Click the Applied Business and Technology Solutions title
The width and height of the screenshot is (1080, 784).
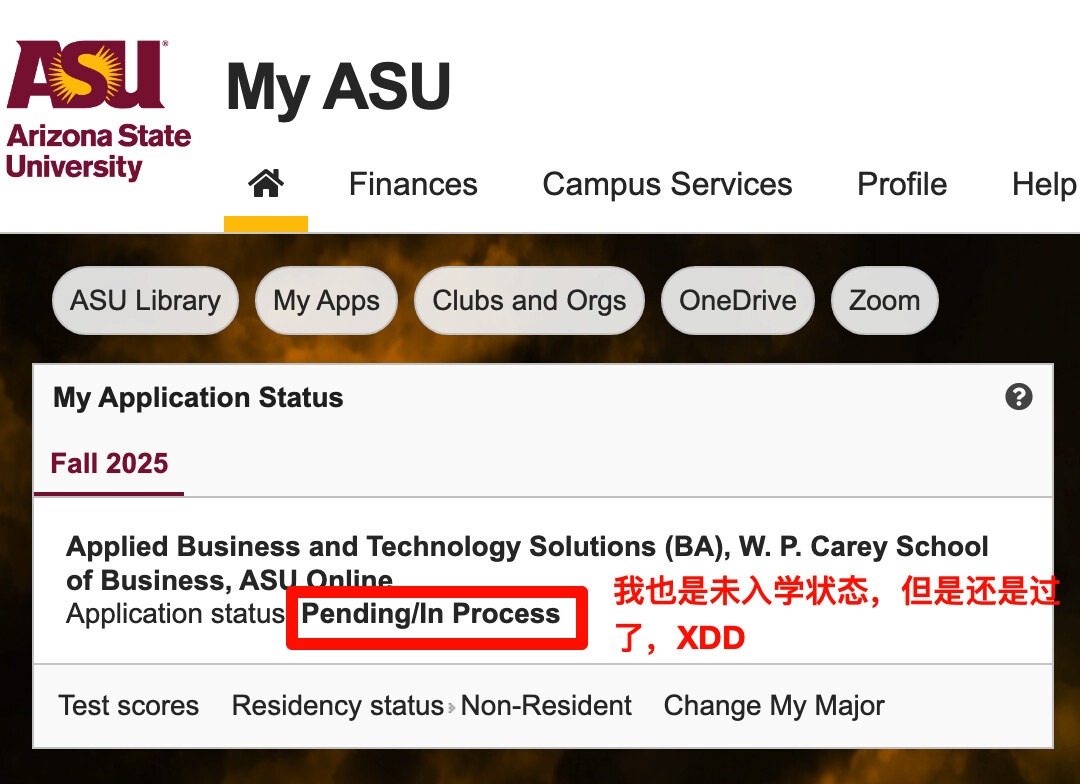[x=527, y=548]
